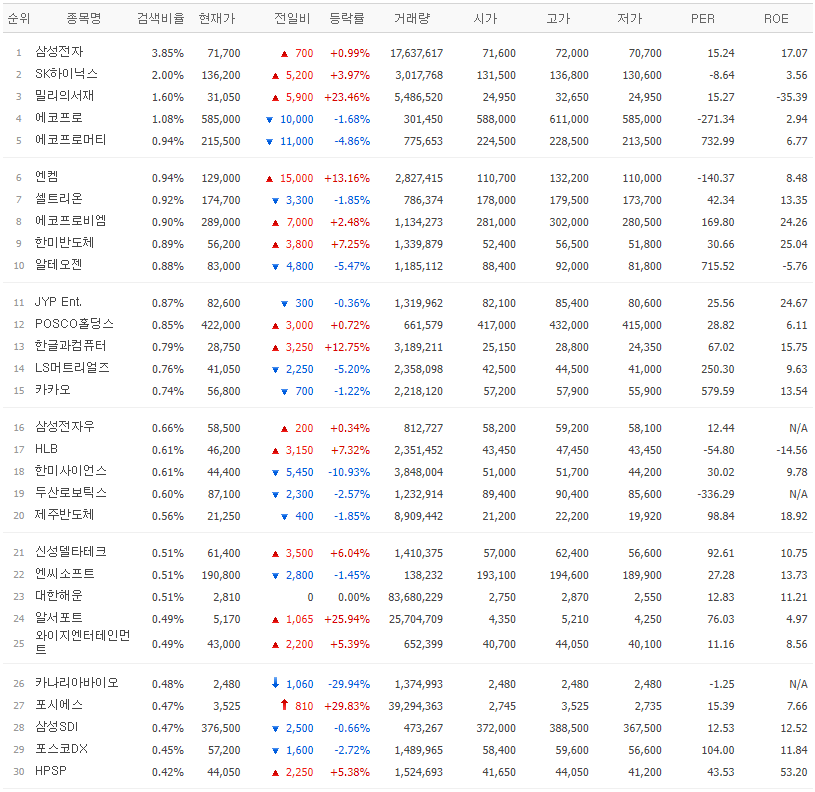Click 삼성전자 search ratio 3.85%
Image resolution: width=815 pixels, height=792 pixels.
167,53
